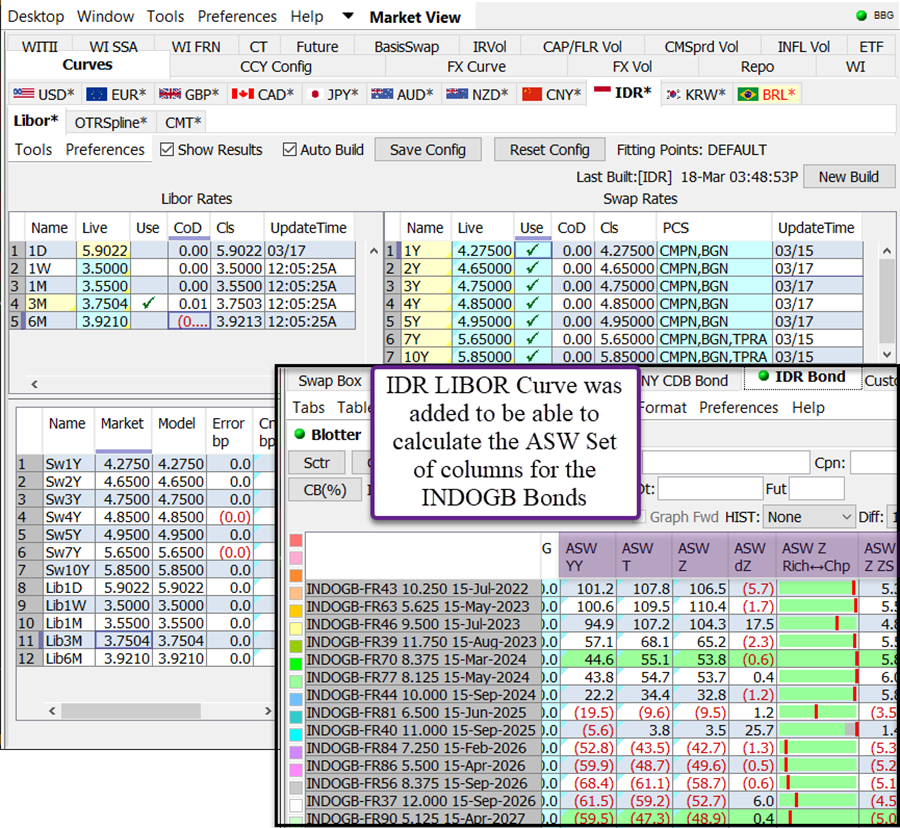Select the CMT* sub-tab
This screenshot has height=828, width=900.
point(183,122)
